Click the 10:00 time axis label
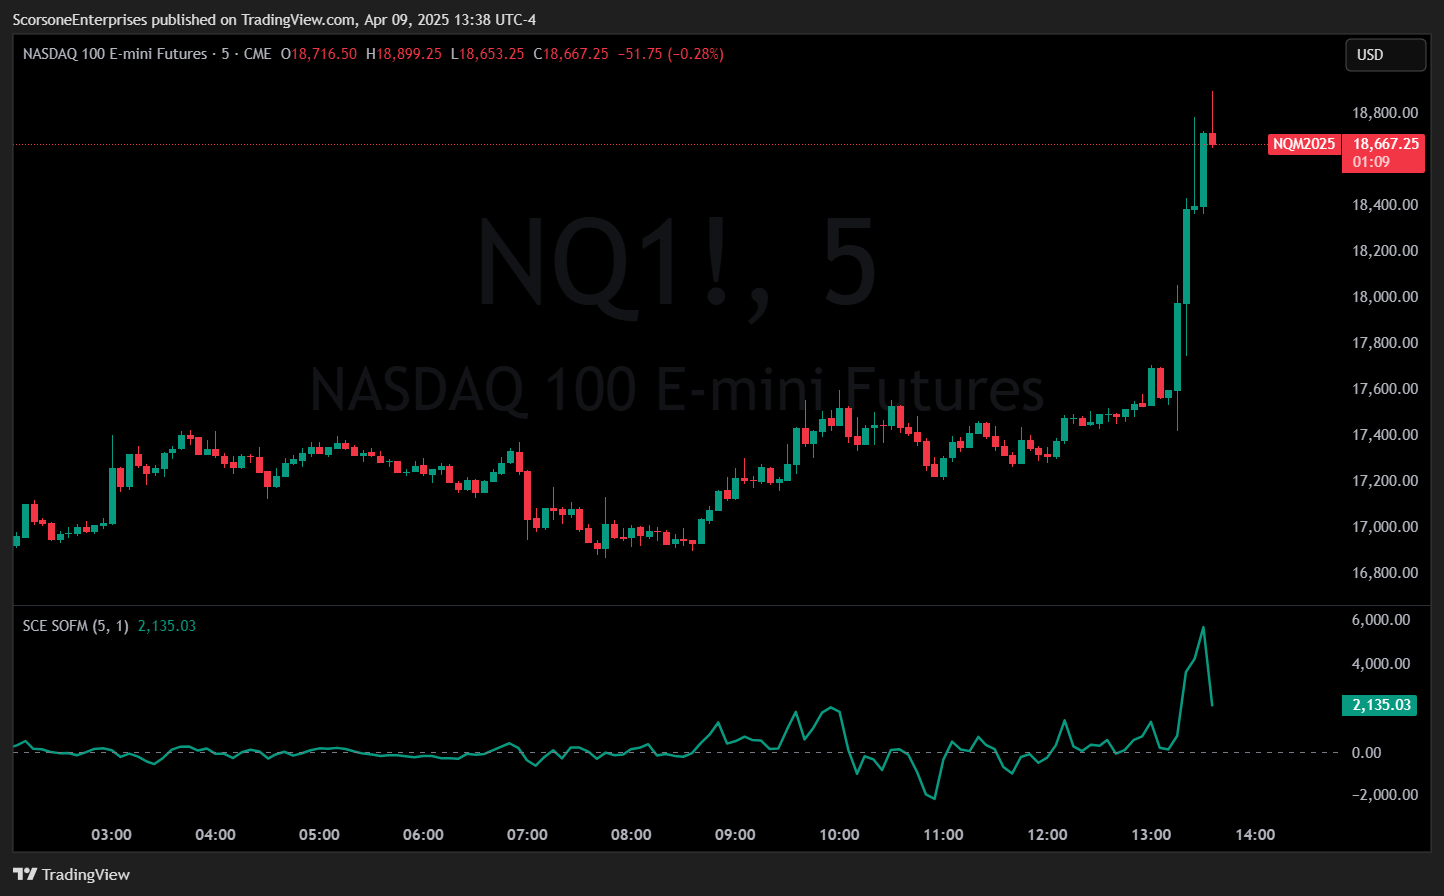 pyautogui.click(x=840, y=835)
